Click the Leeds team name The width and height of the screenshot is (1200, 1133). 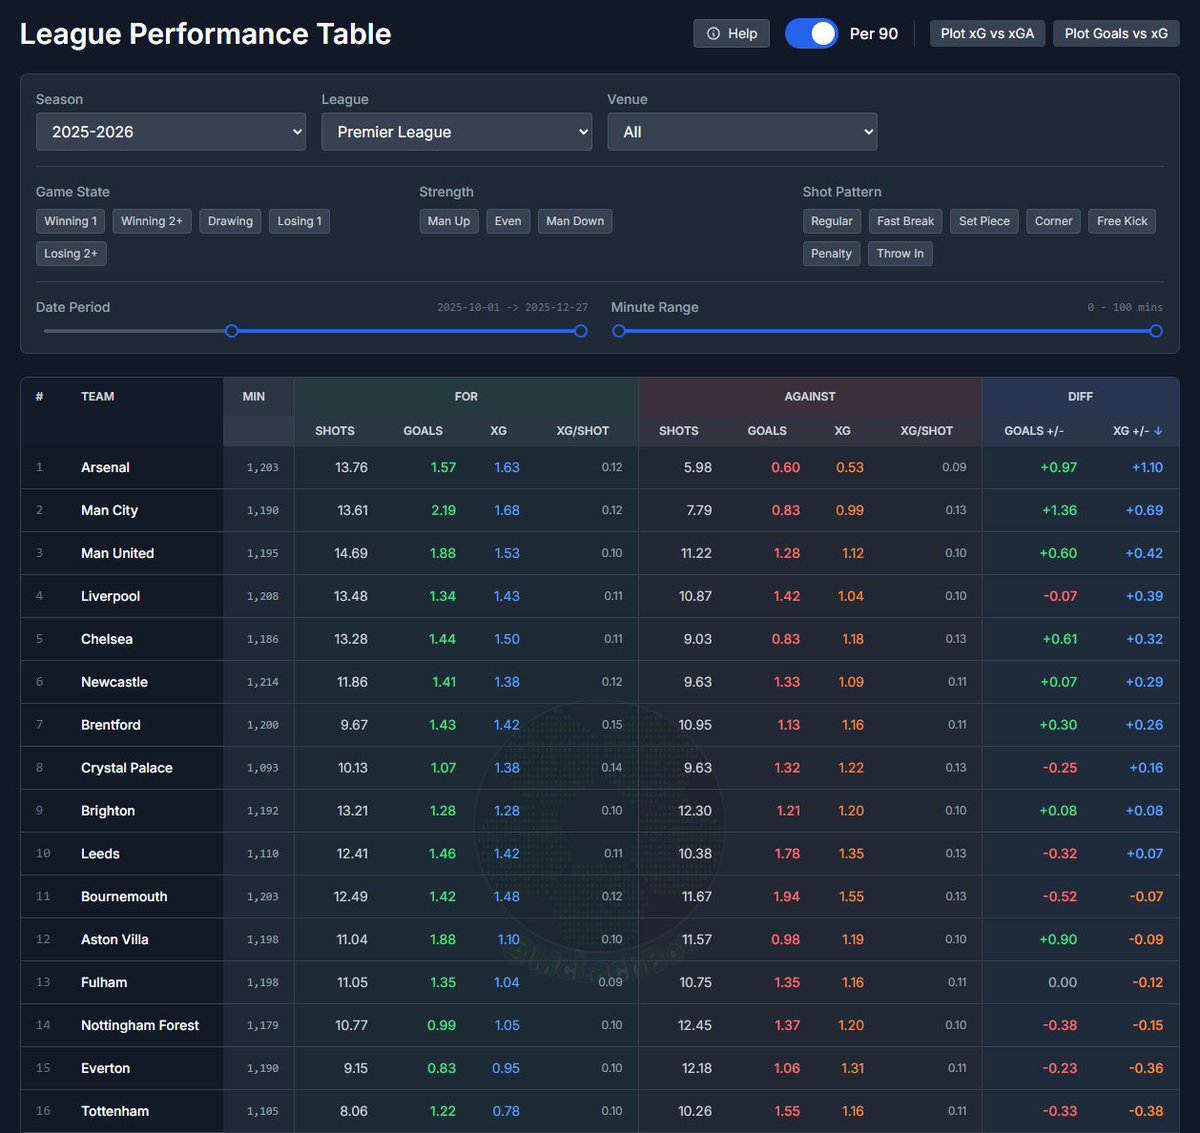[x=100, y=854]
